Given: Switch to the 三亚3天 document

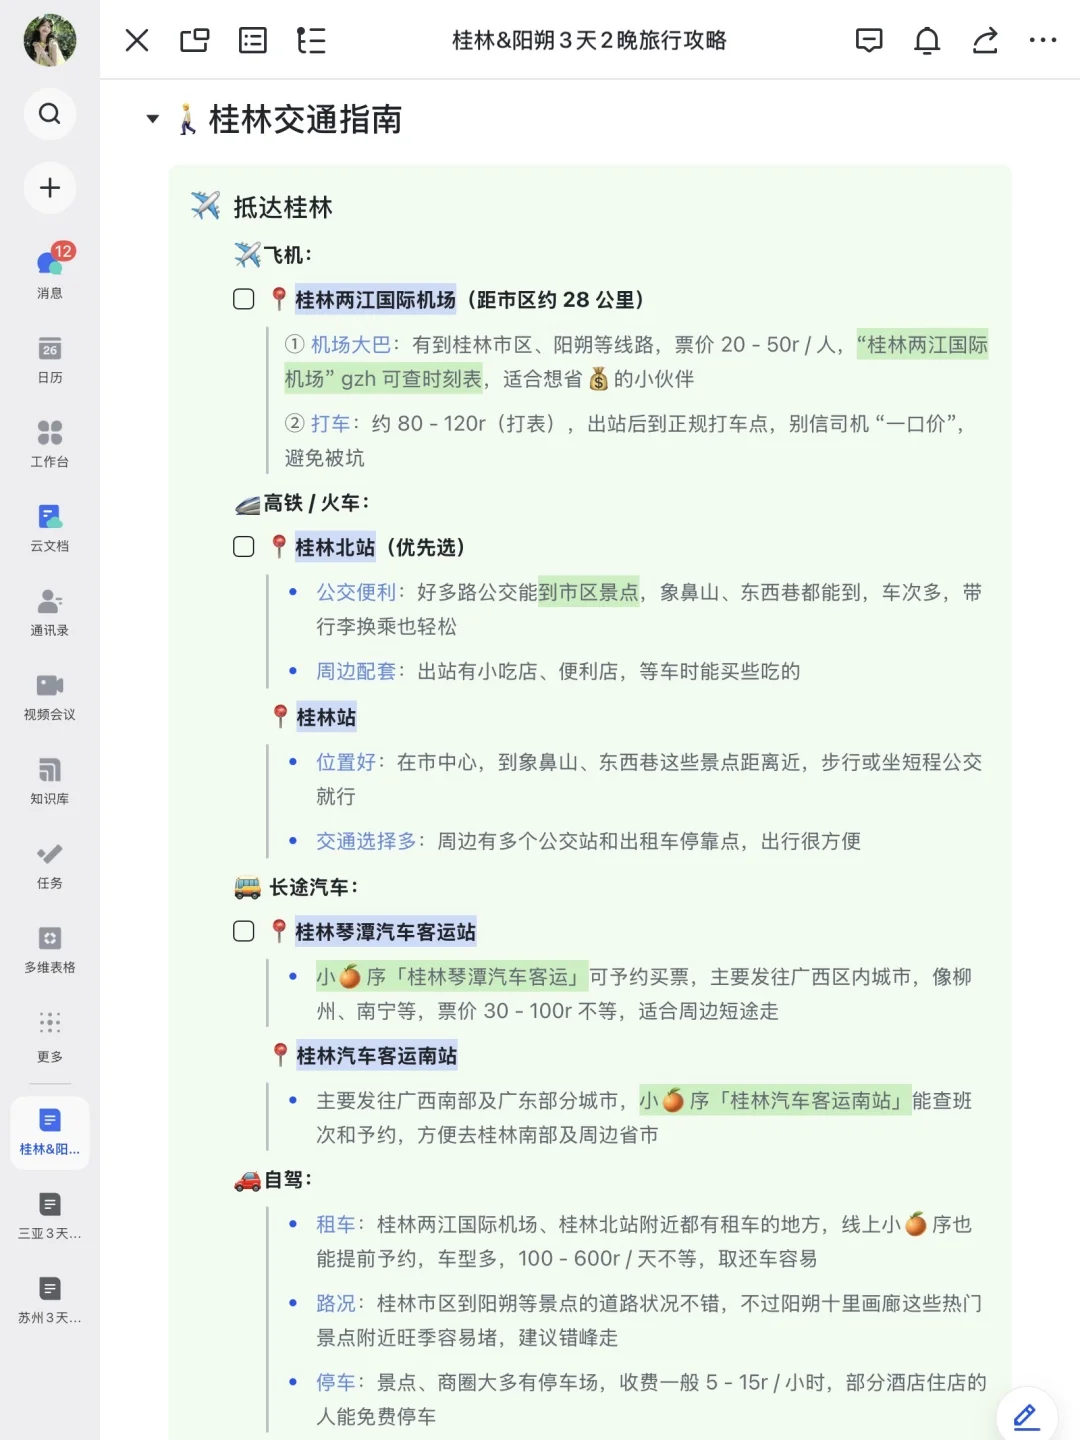Looking at the screenshot, I should tap(50, 1215).
